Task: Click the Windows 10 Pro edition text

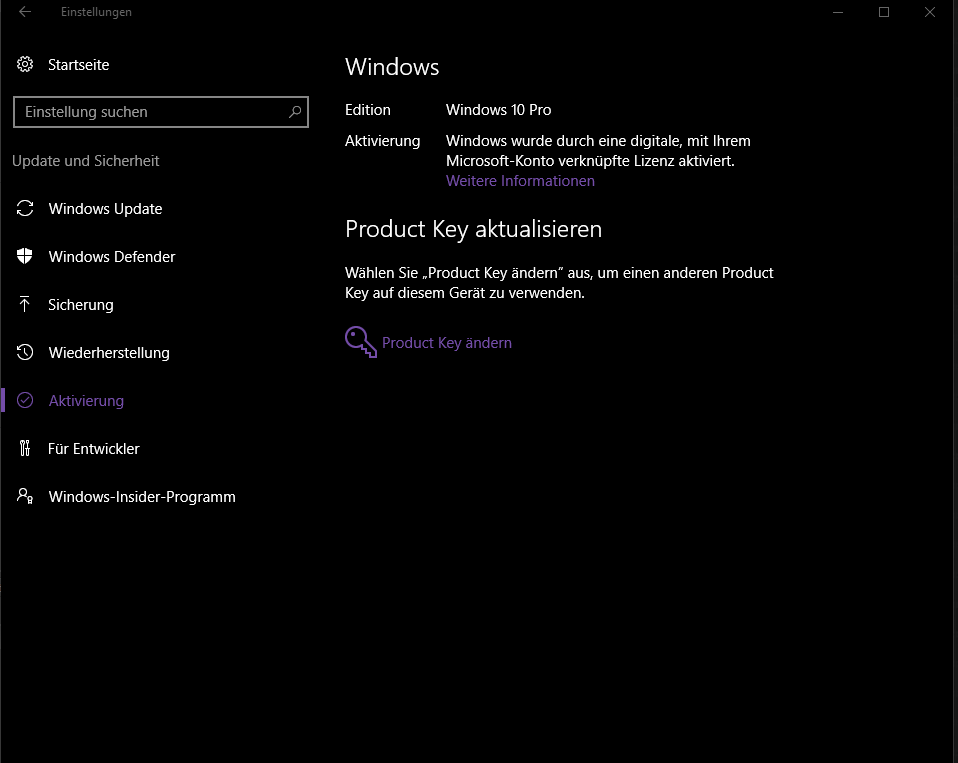Action: coord(499,110)
